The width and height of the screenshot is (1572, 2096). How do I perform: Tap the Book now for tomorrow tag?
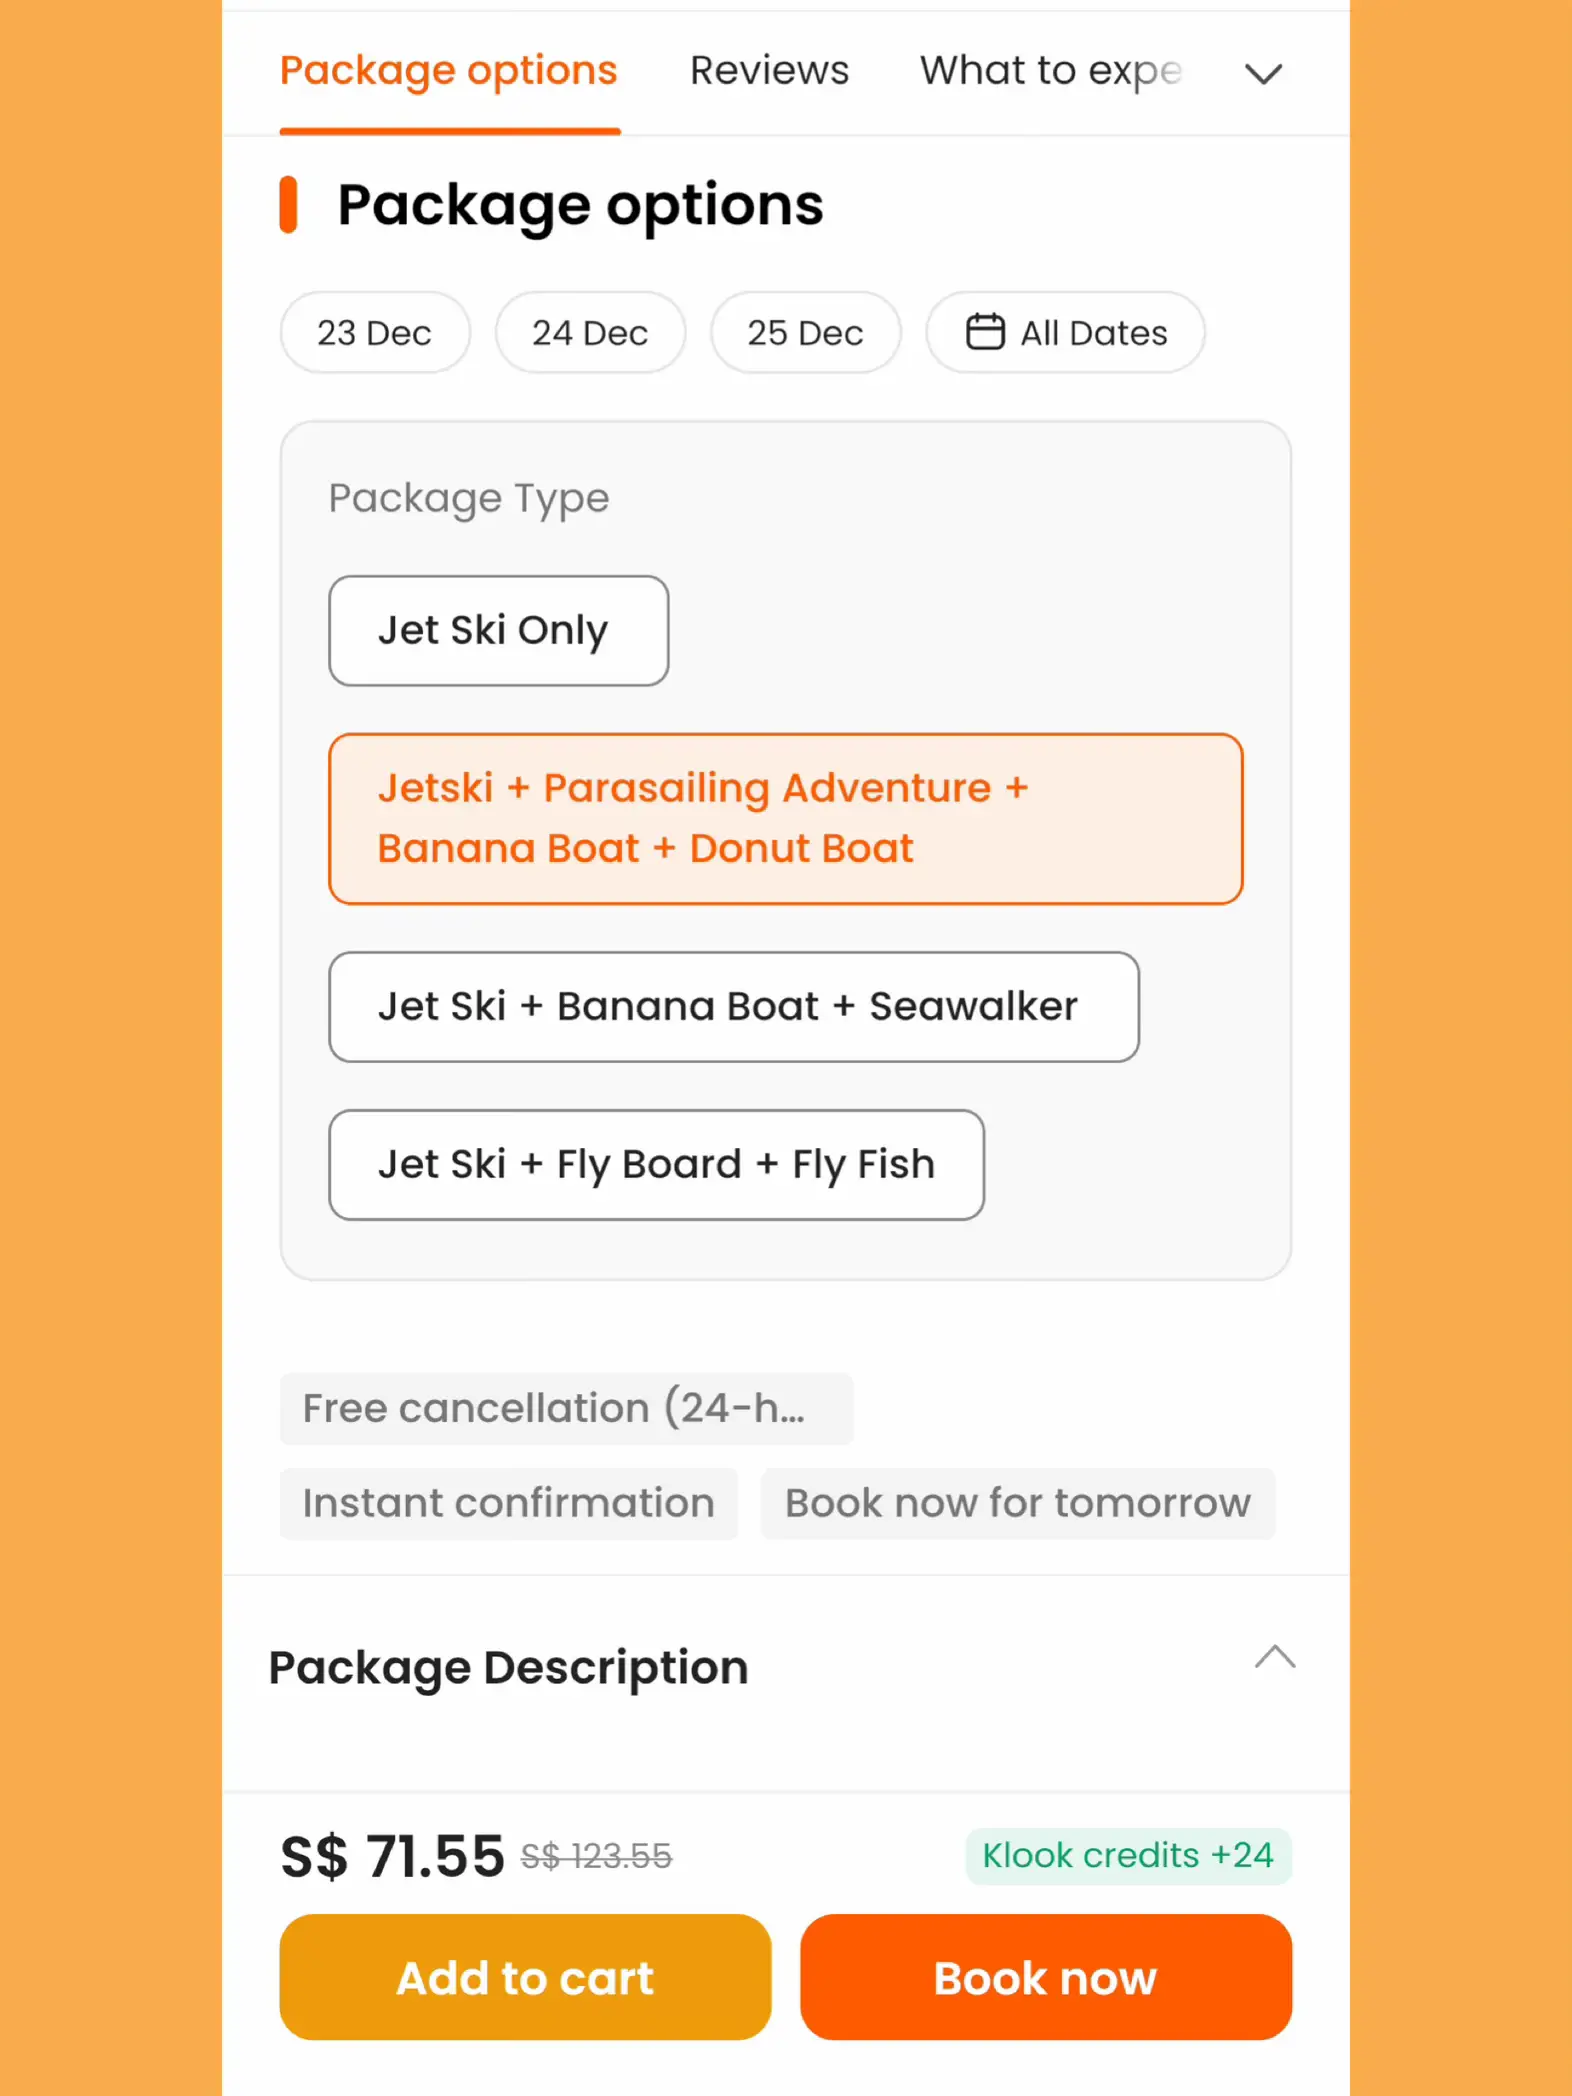[x=1018, y=1504]
